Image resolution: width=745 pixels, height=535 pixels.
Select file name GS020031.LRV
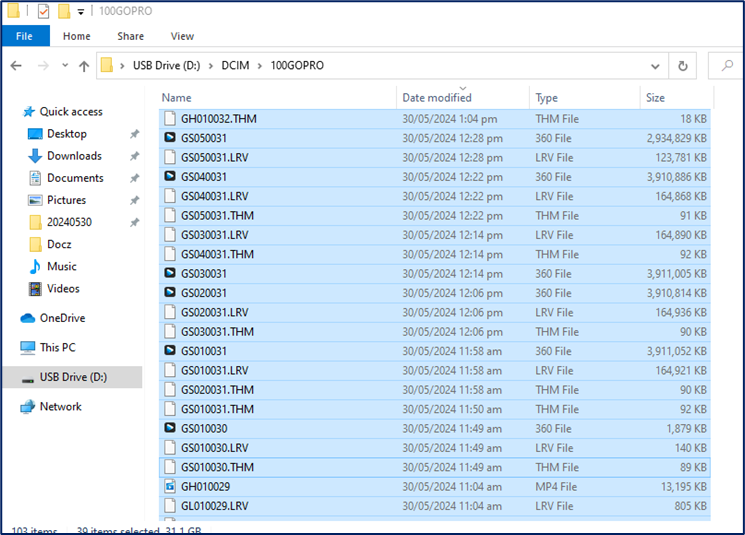click(x=215, y=313)
